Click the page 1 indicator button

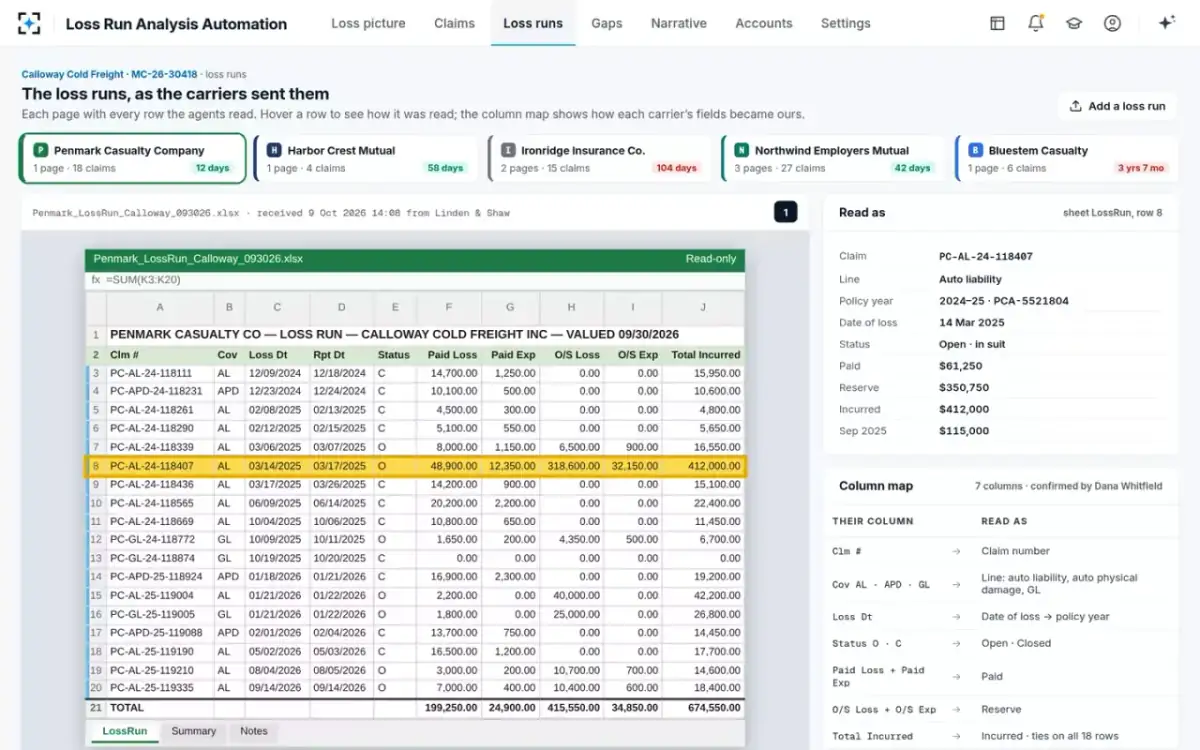[x=786, y=212]
